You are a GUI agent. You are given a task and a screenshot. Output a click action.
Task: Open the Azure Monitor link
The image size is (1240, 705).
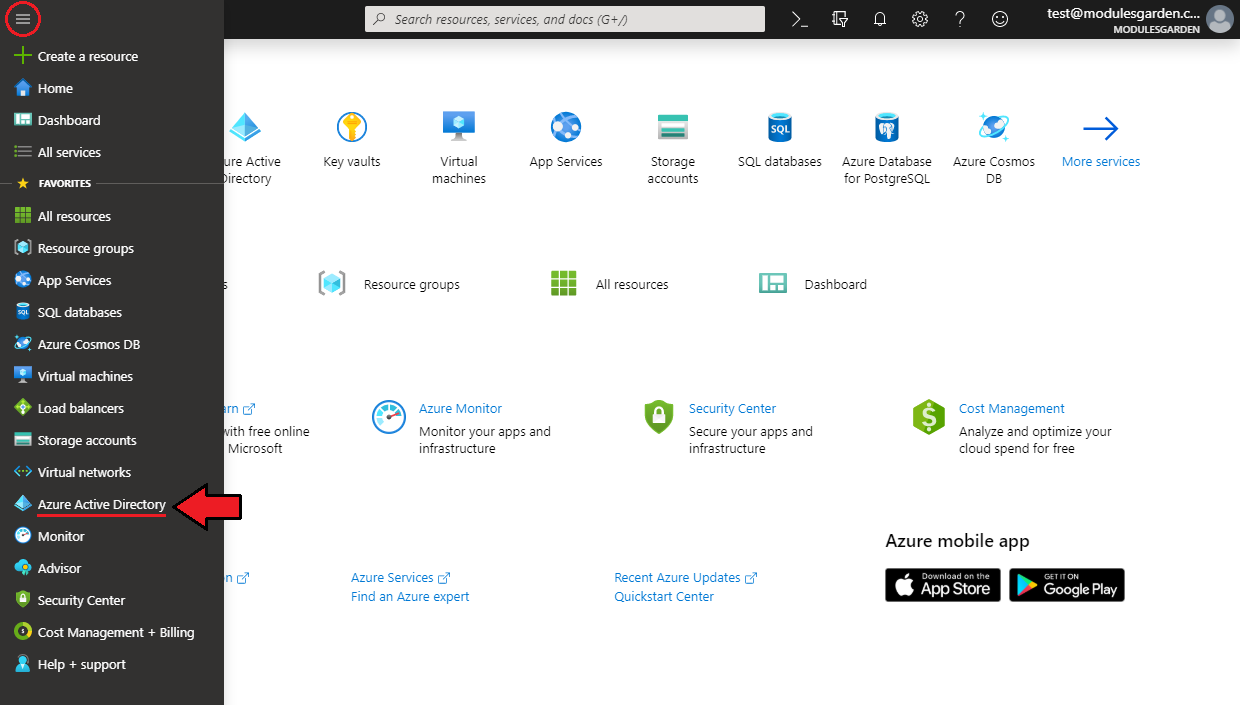(460, 408)
